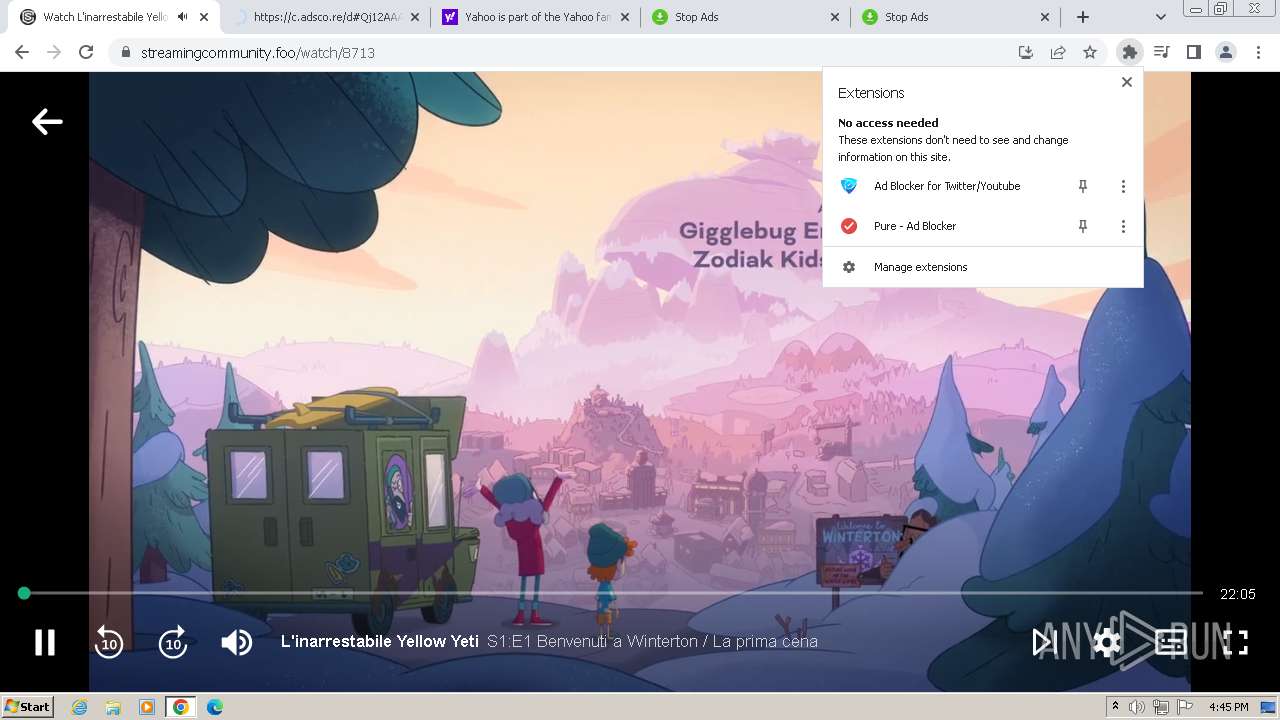Open a new browser tab
Viewport: 1280px width, 720px height.
click(x=1082, y=17)
